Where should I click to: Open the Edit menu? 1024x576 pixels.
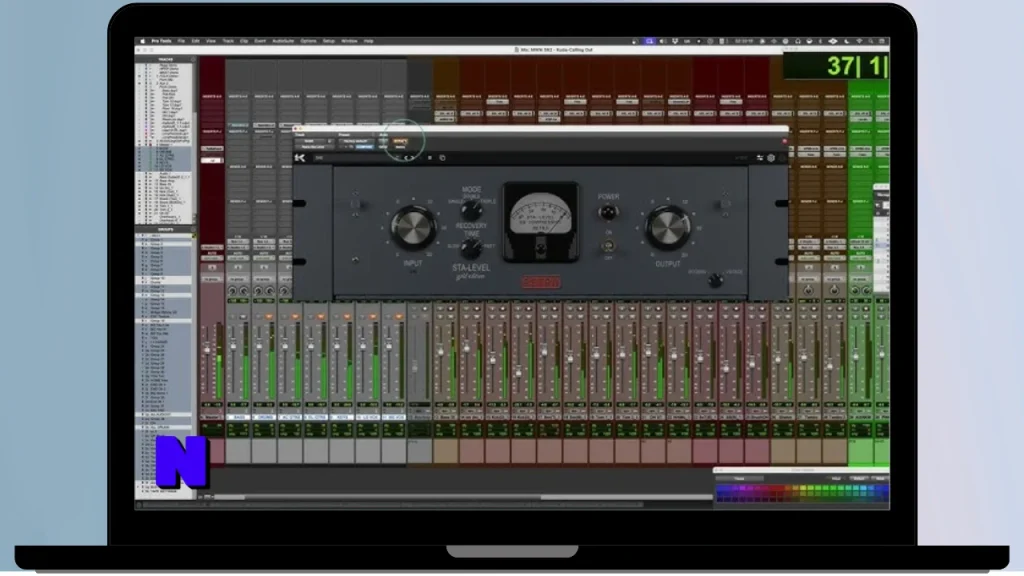pos(195,41)
